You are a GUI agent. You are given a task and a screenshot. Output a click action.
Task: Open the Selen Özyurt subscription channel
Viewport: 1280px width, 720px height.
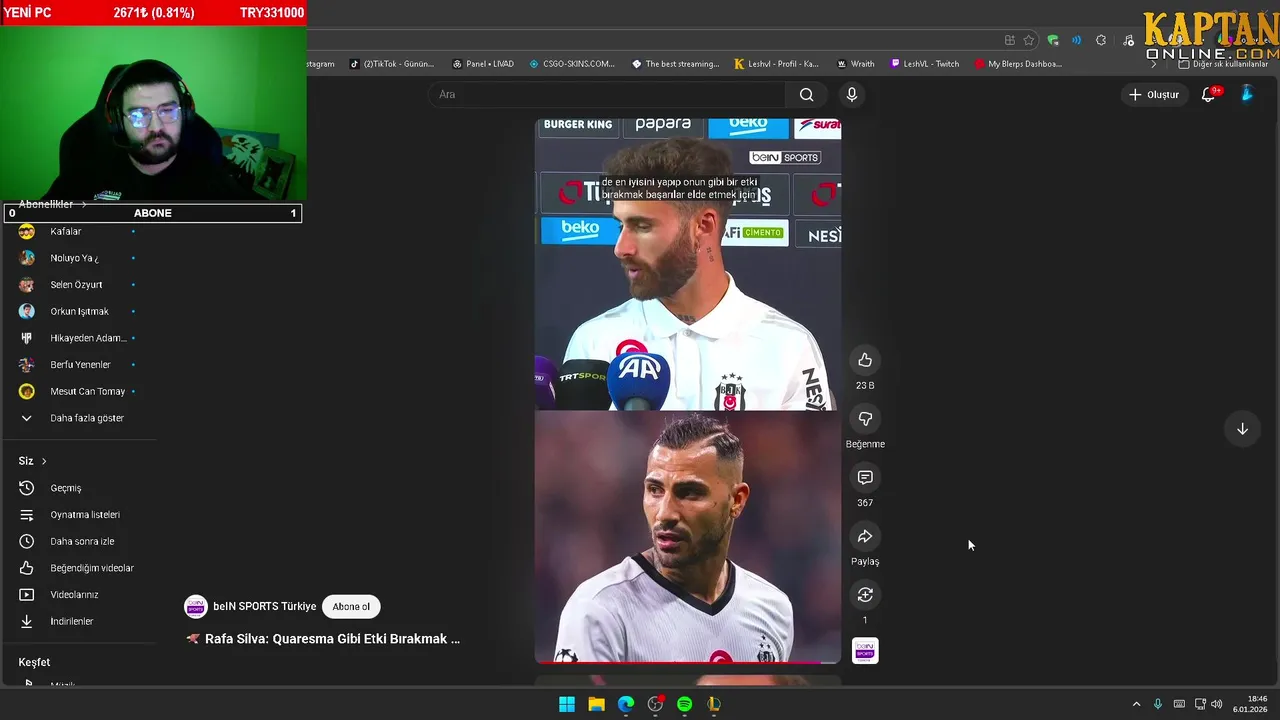point(78,285)
